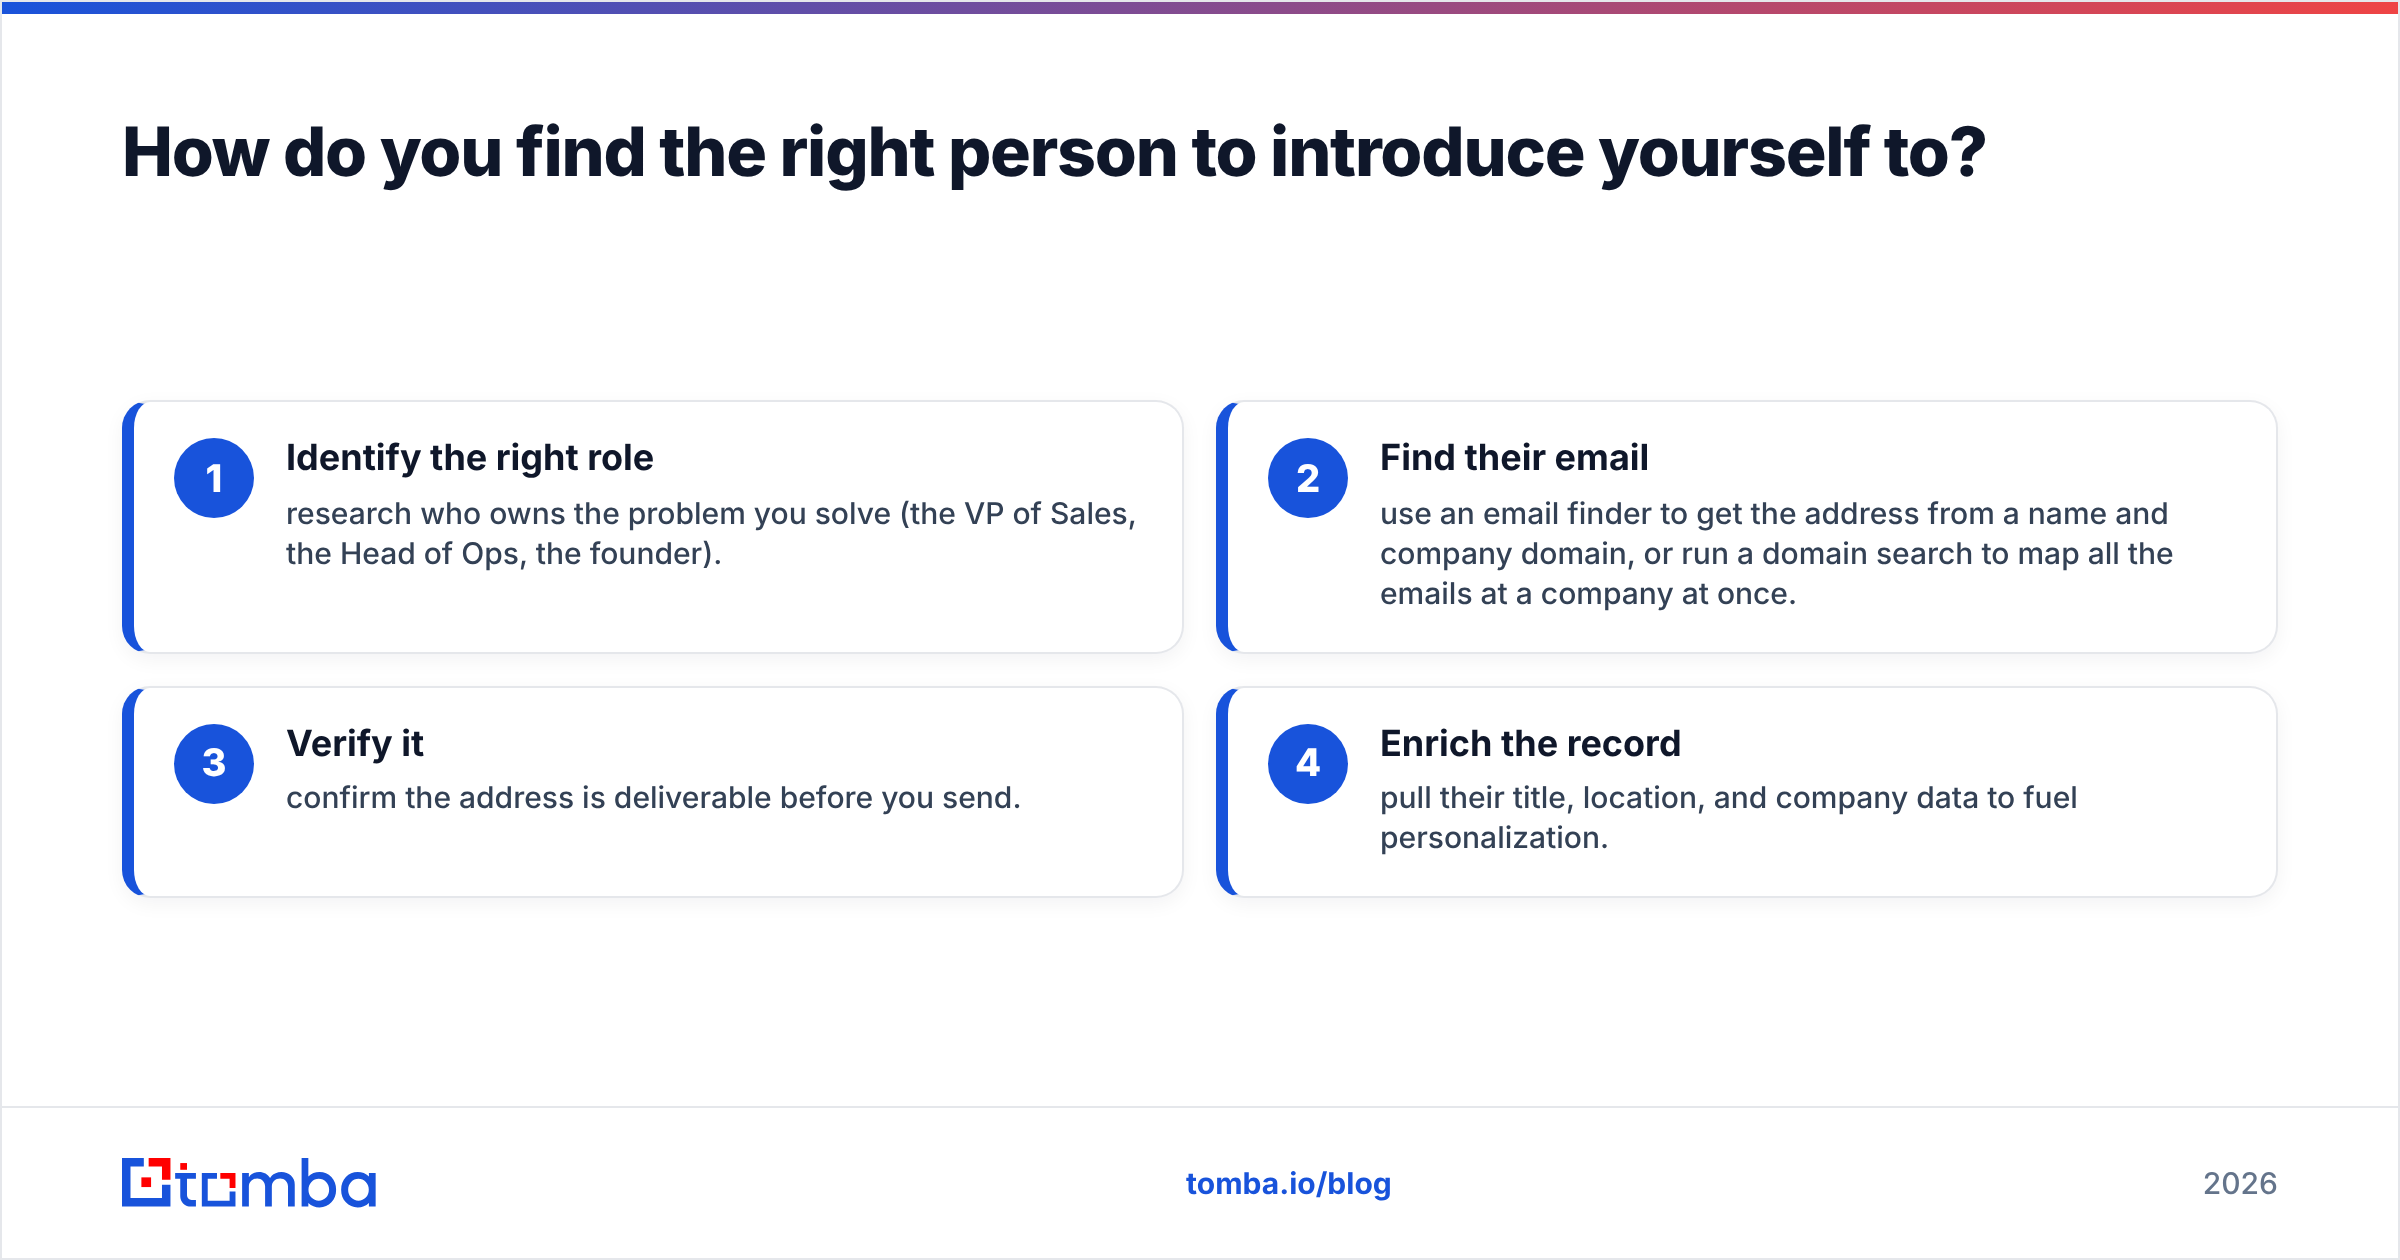
Task: Select the 'Find their email' heading
Action: tap(1514, 458)
